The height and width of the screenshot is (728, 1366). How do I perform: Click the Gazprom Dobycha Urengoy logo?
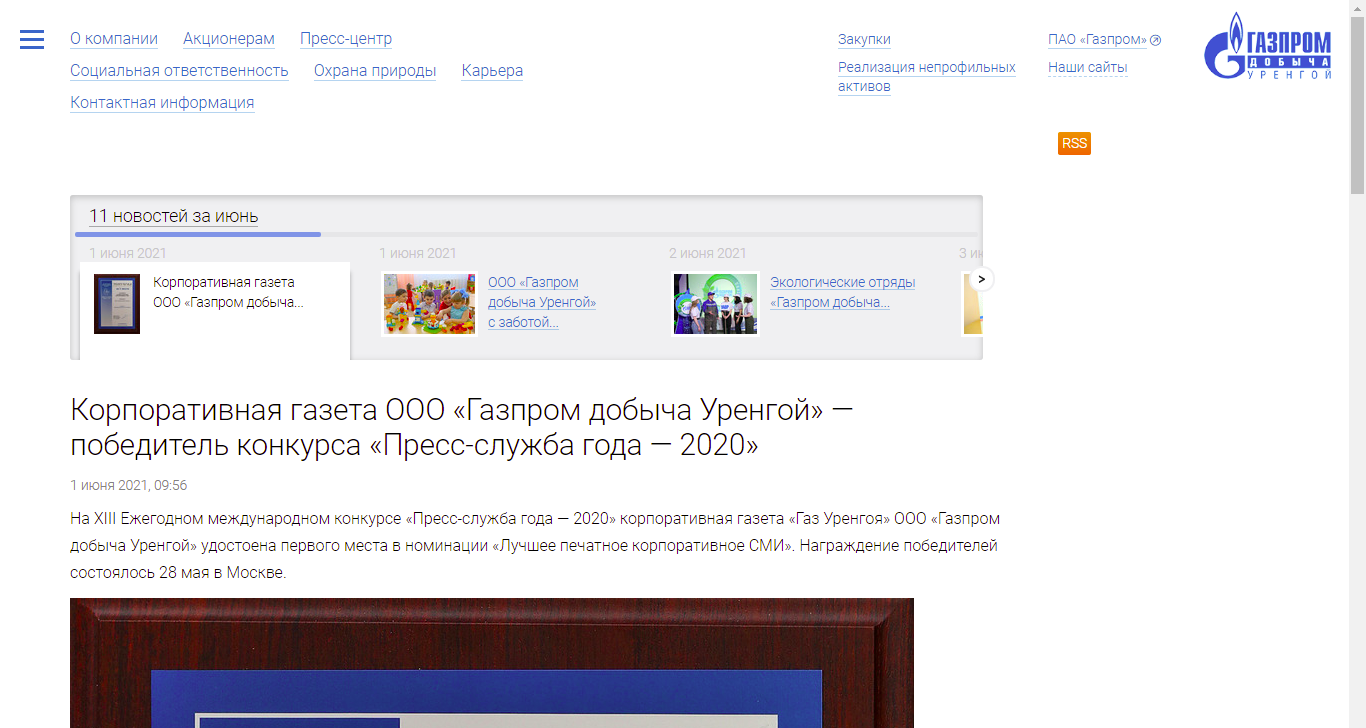coord(1268,47)
